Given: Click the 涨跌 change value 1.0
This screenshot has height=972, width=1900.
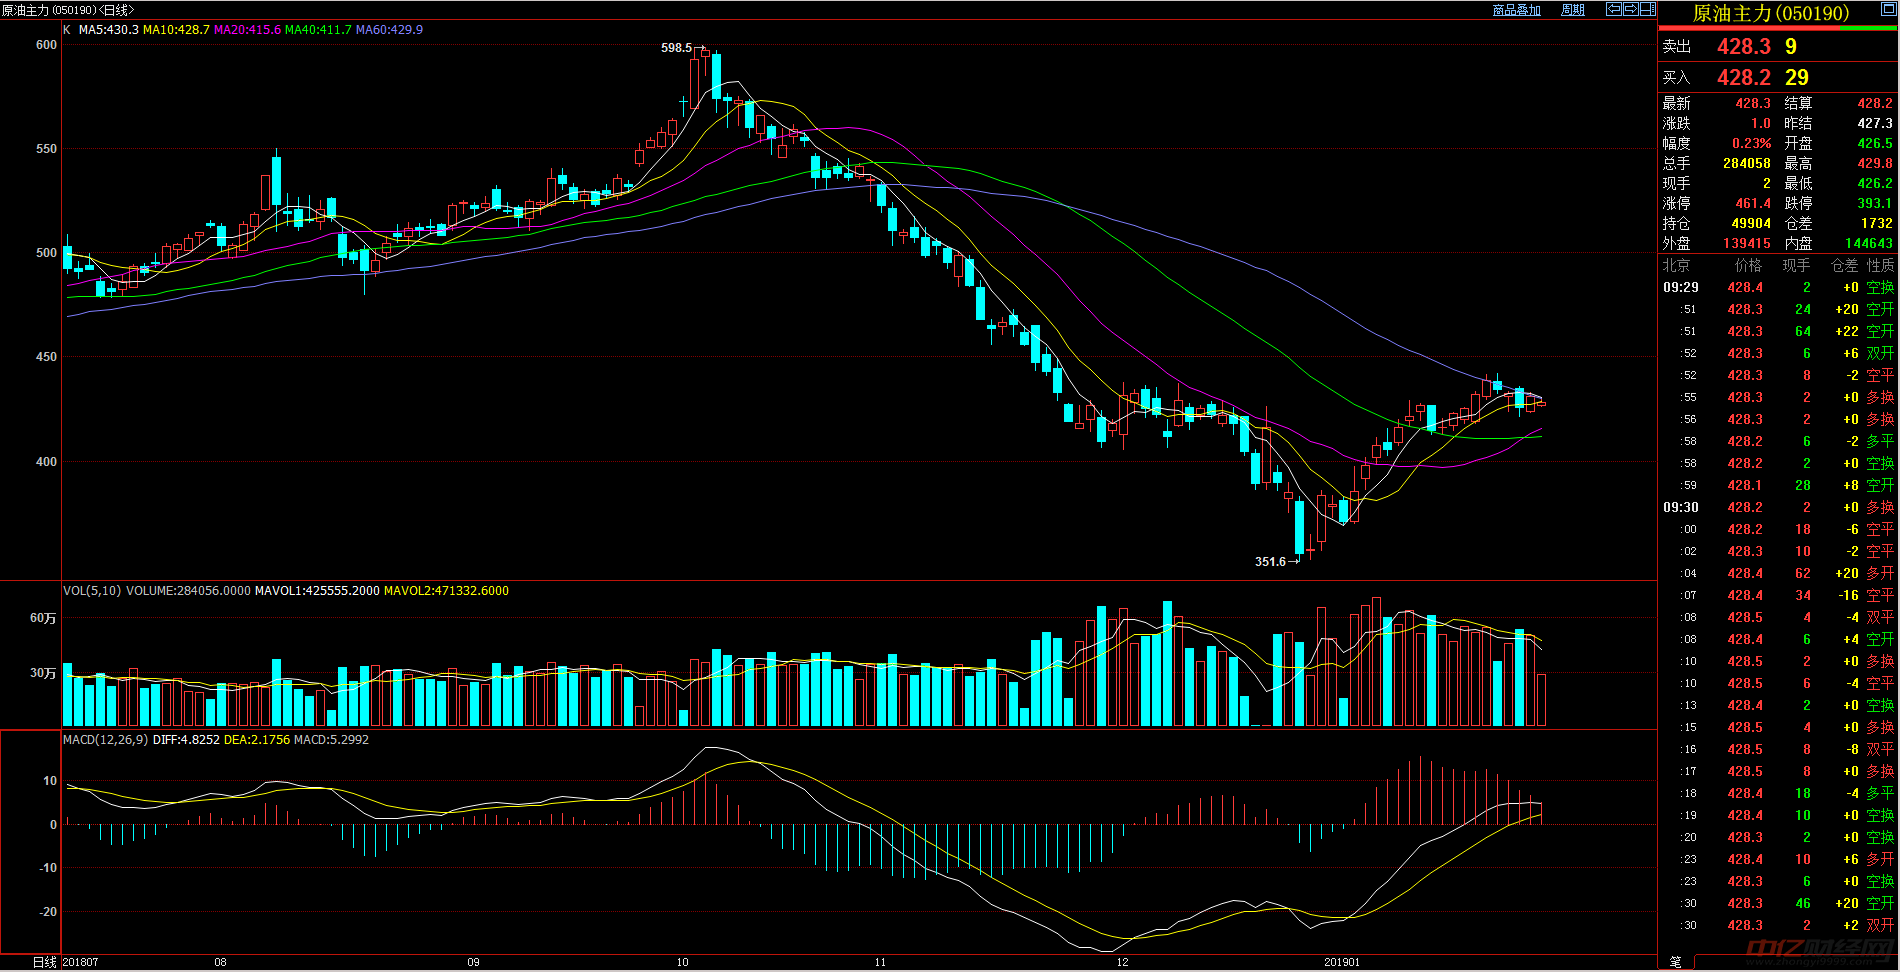Looking at the screenshot, I should (x=1760, y=123).
